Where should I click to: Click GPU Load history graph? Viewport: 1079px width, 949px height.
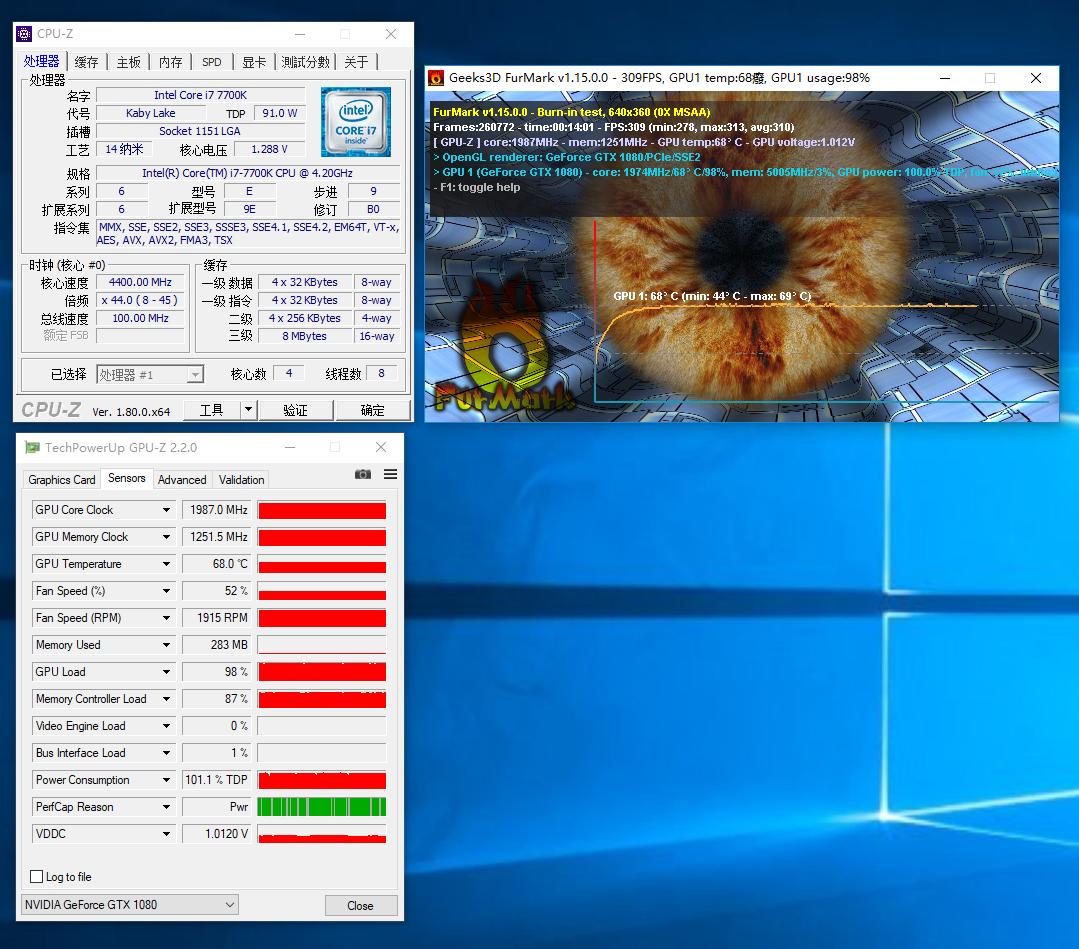tap(321, 672)
